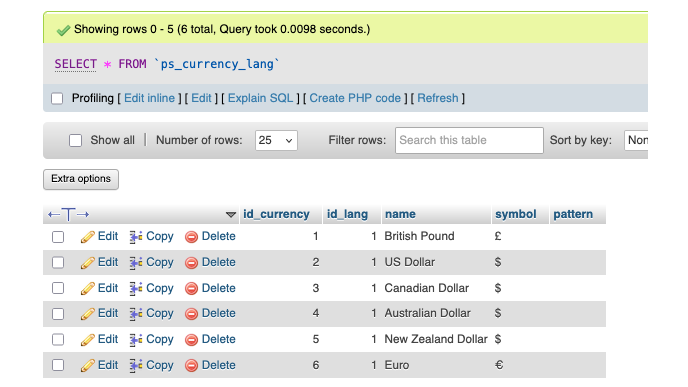Click red Delete icon for Euro
This screenshot has width=688, height=387.
click(191, 366)
